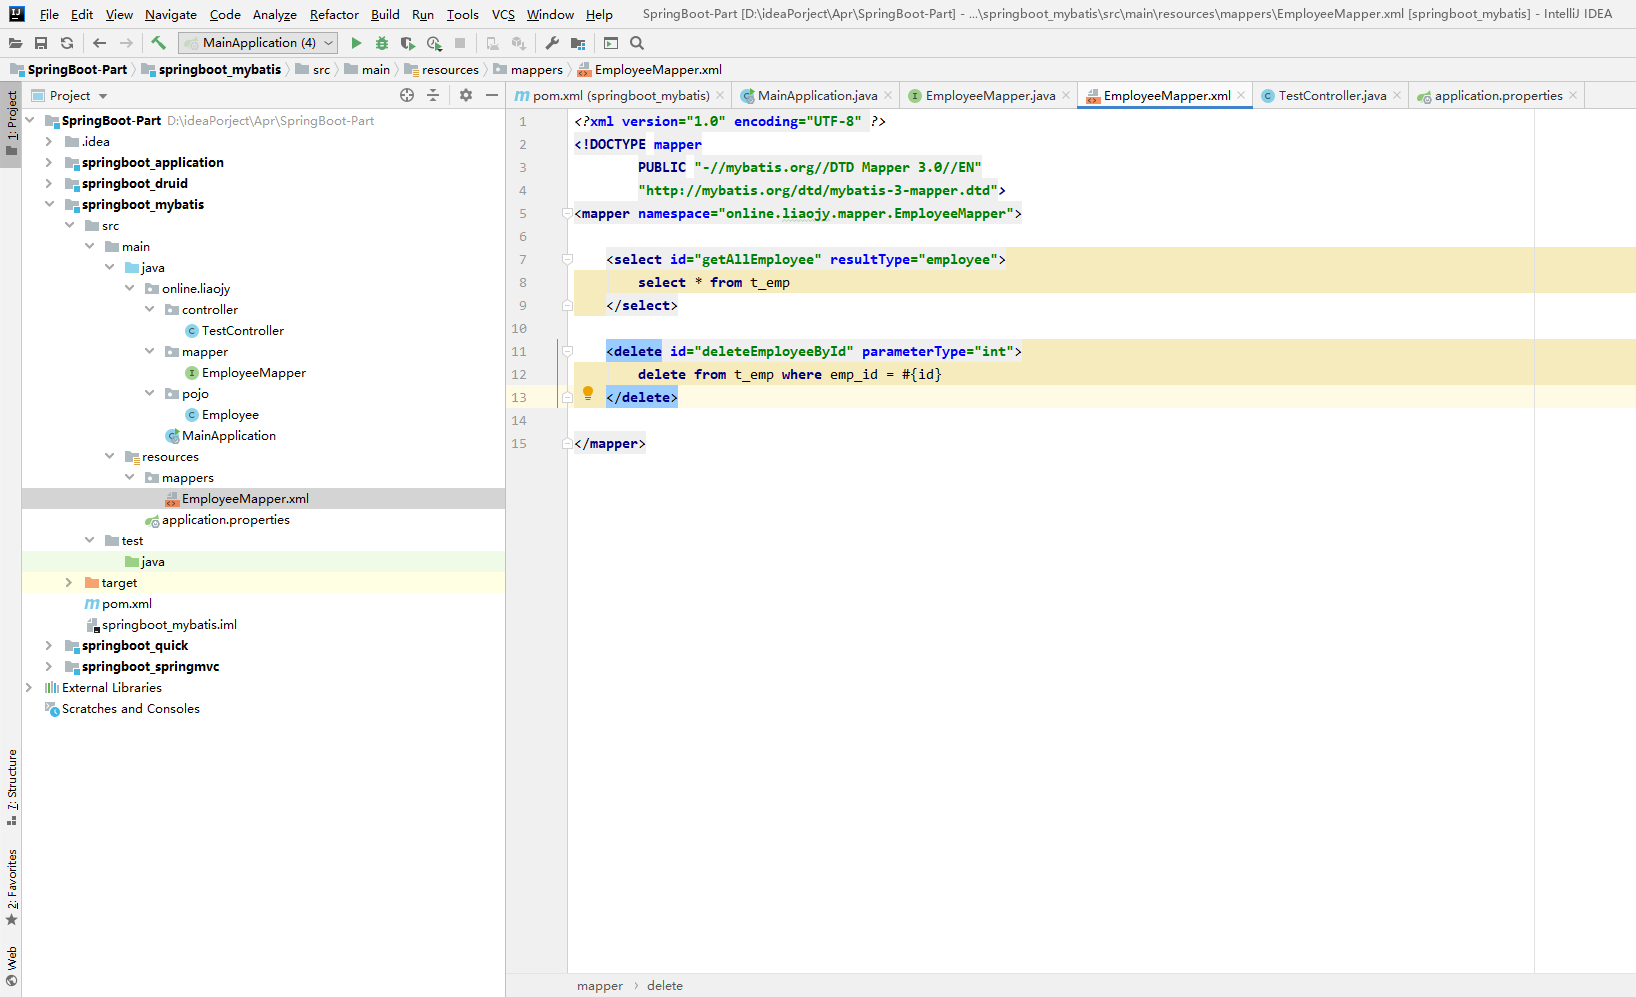The image size is (1636, 997).
Task: Expand the springboot_druid module
Action: pyautogui.click(x=49, y=184)
